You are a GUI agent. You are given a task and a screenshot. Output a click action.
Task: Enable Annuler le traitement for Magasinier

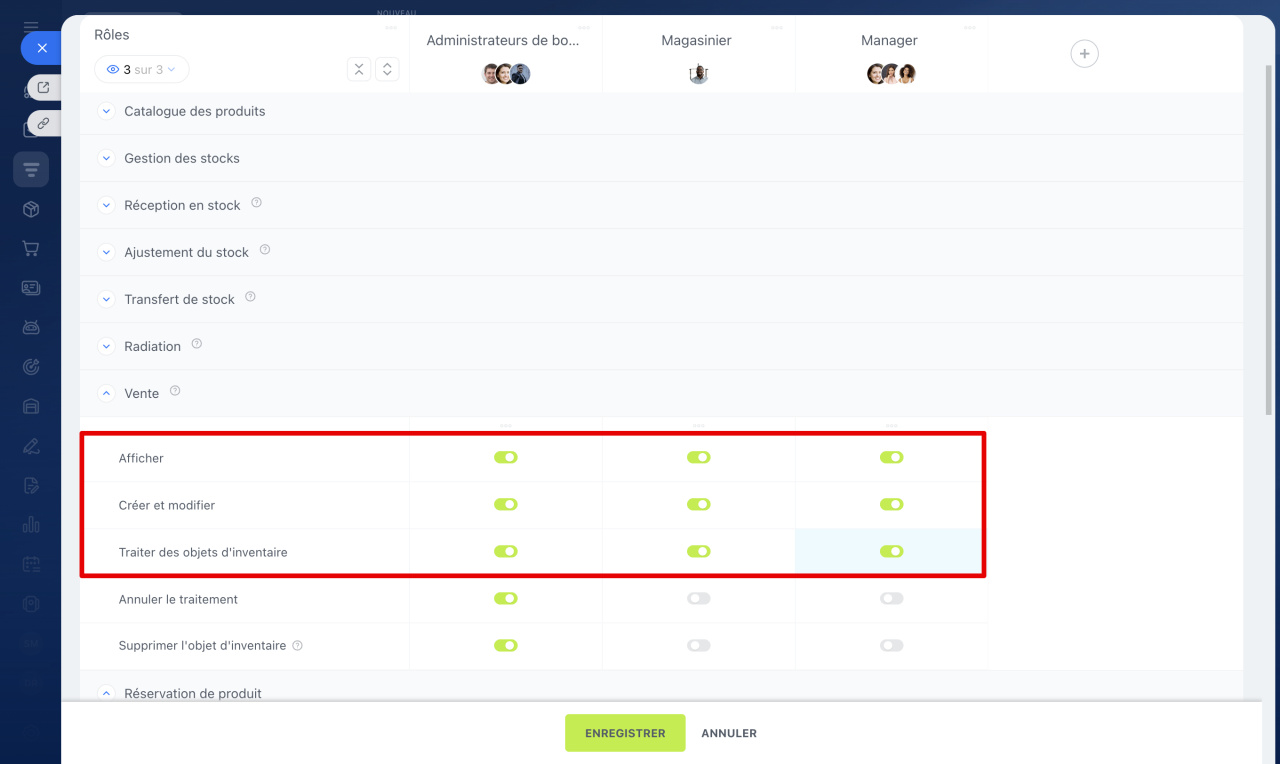point(699,598)
